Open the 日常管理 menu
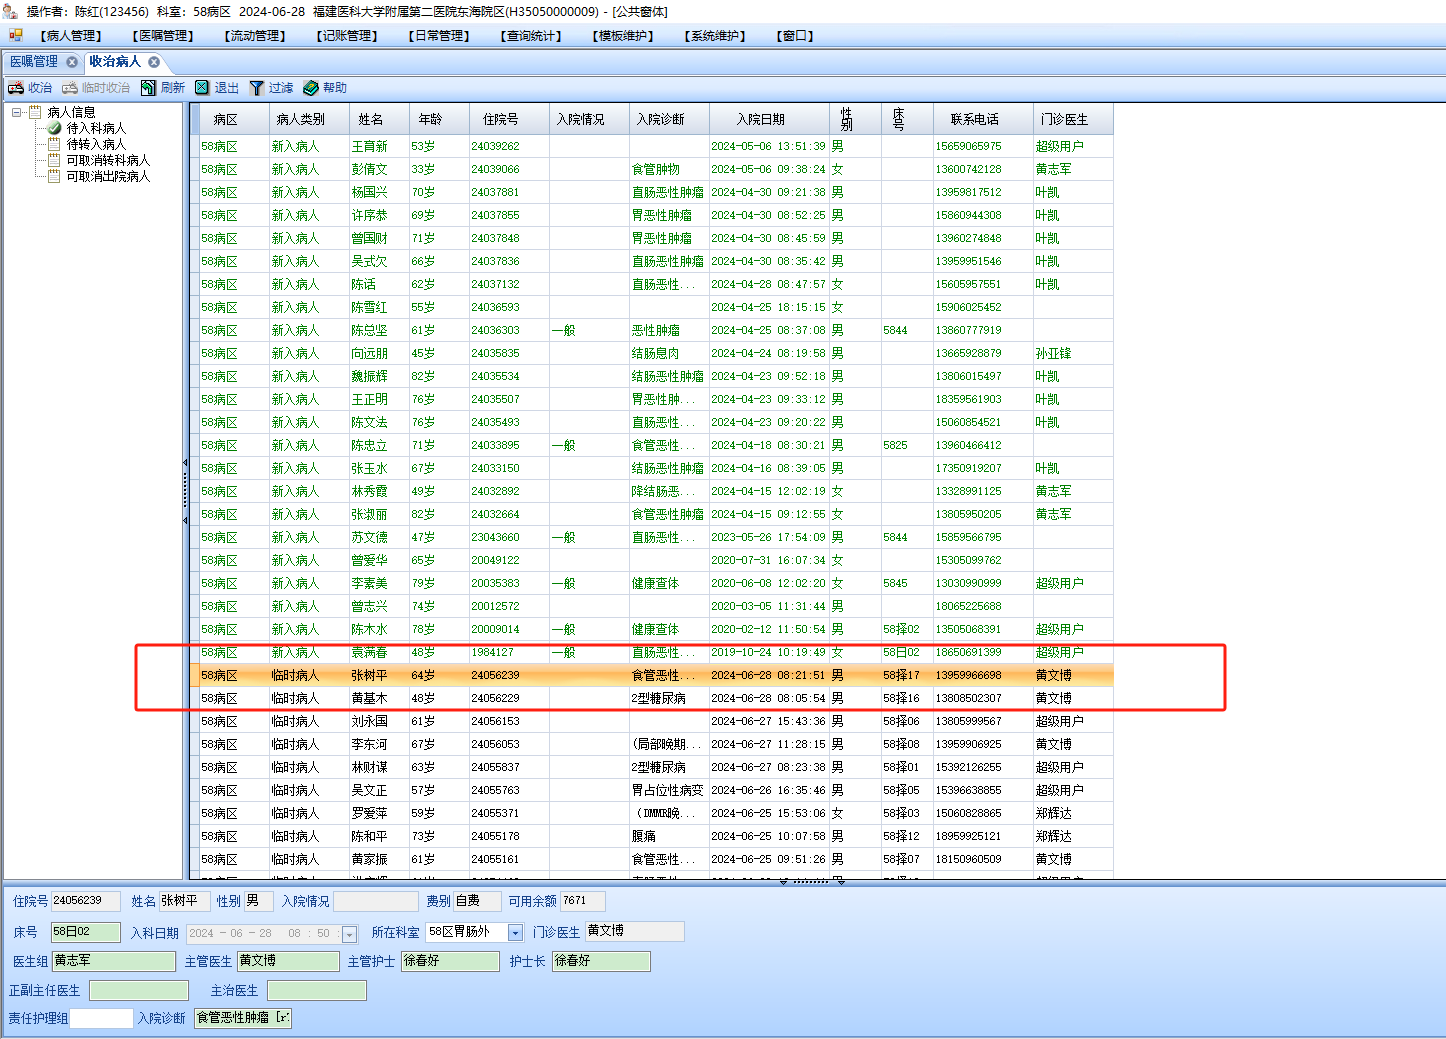This screenshot has width=1446, height=1039. coord(438,36)
